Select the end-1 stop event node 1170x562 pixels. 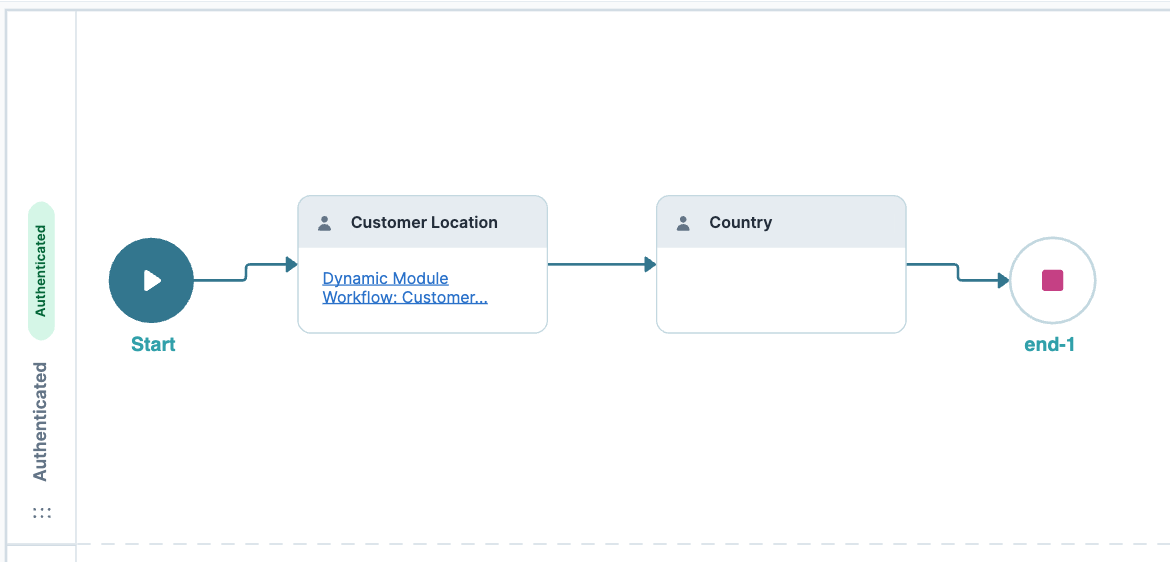[1052, 281]
